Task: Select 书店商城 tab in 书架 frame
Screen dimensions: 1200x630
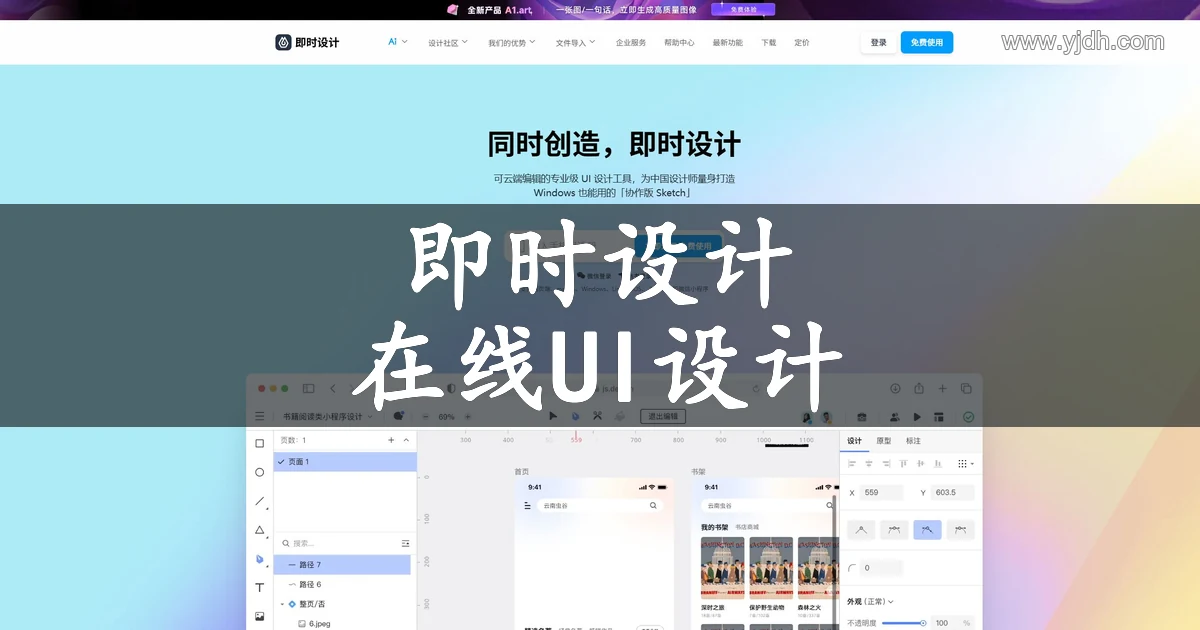Action: (x=747, y=527)
